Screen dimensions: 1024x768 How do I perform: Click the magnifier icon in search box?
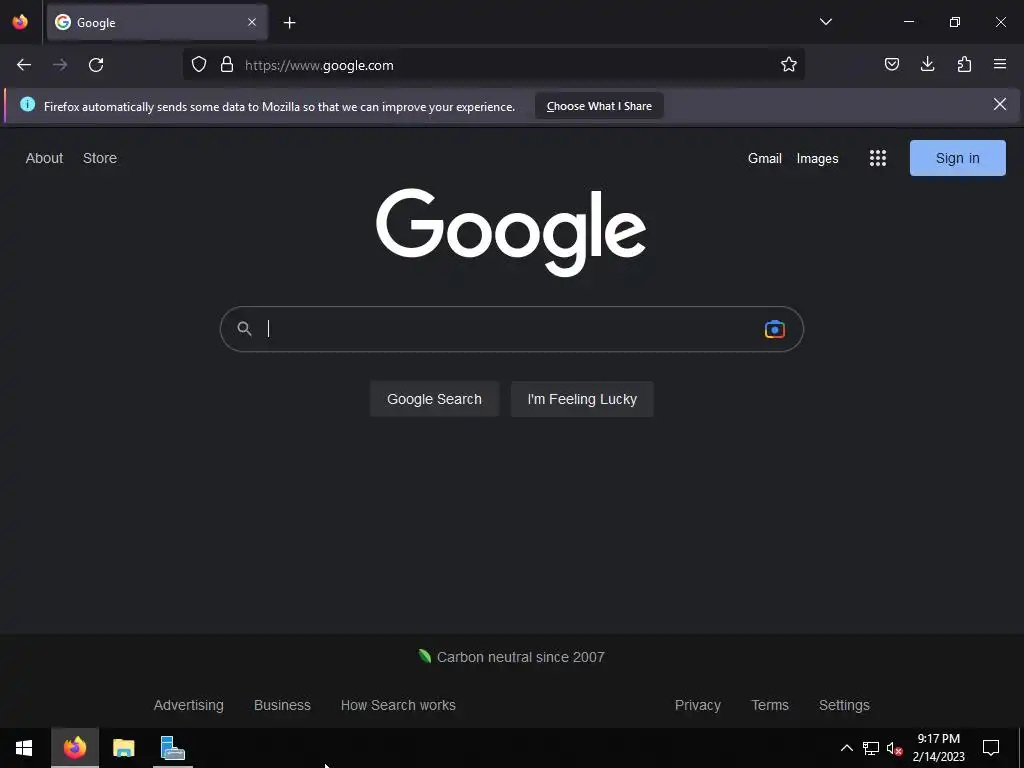pos(244,328)
